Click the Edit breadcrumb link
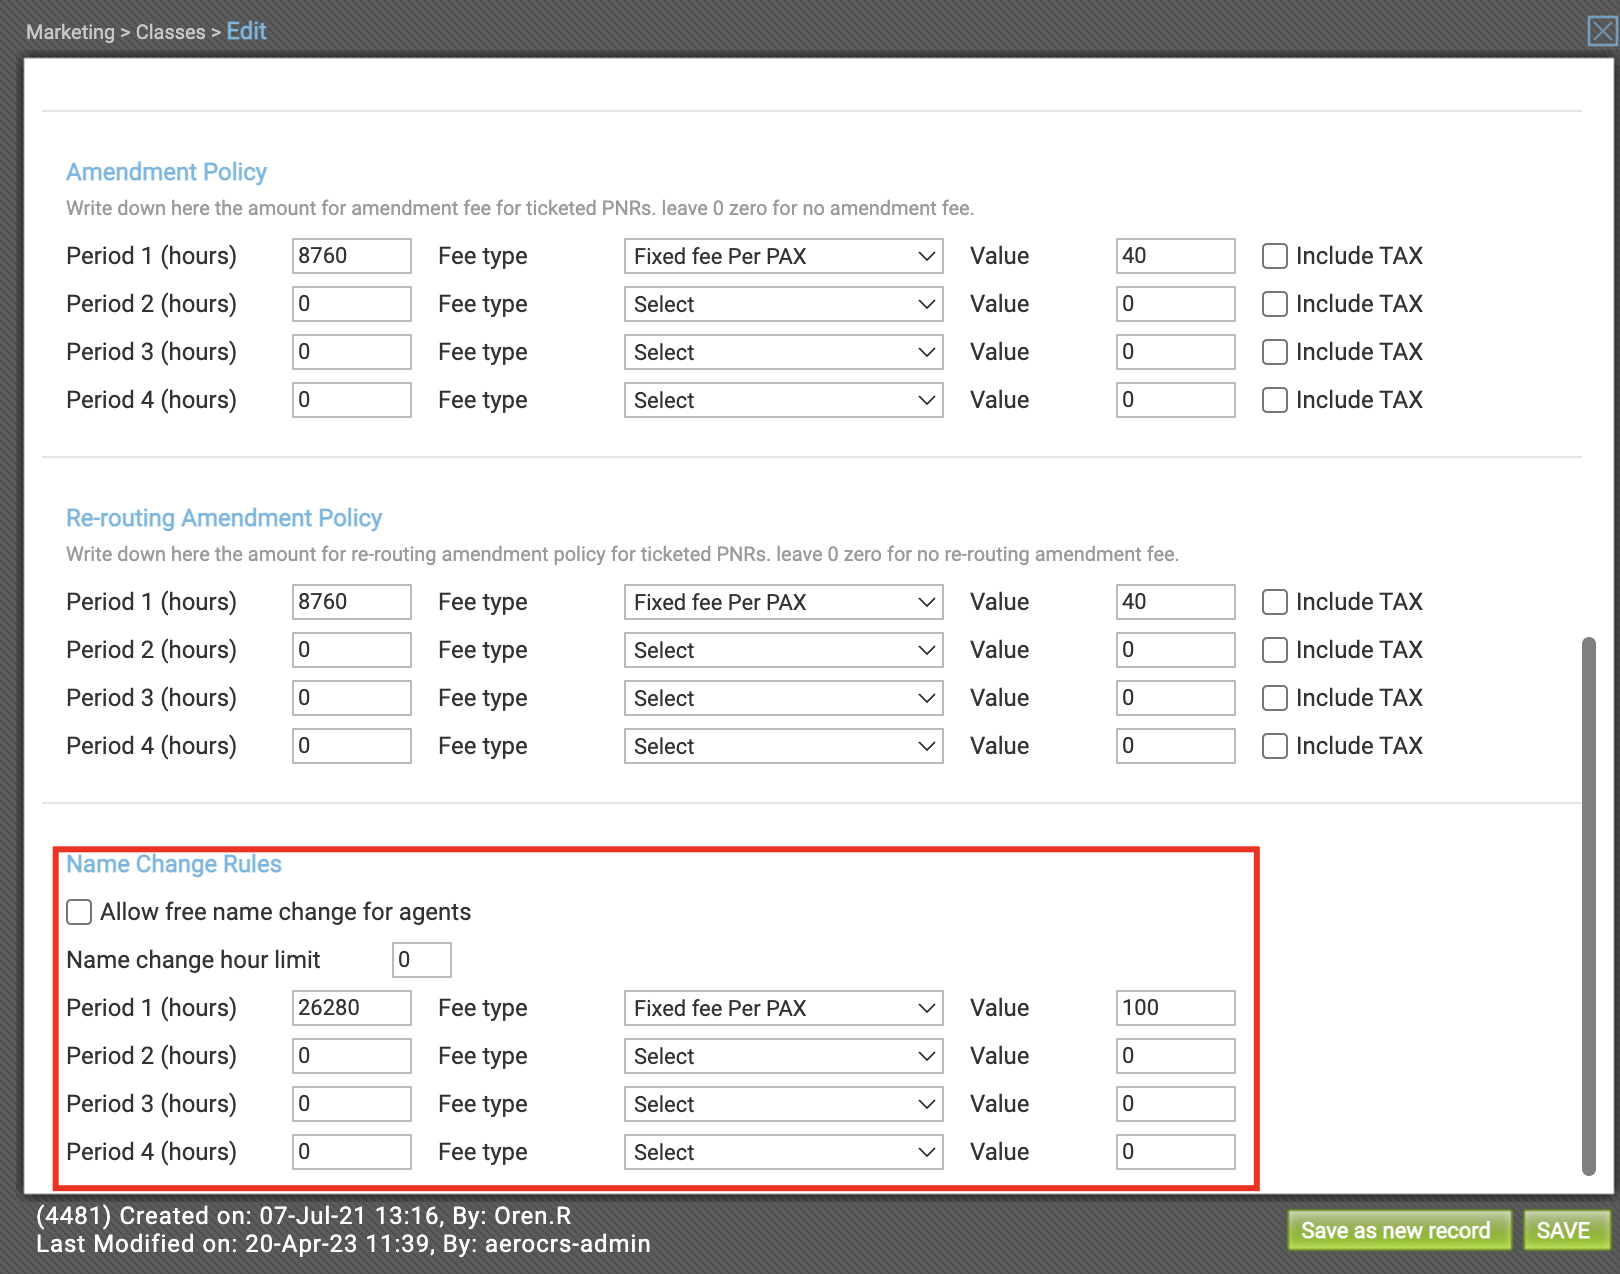The width and height of the screenshot is (1620, 1274). 246,31
